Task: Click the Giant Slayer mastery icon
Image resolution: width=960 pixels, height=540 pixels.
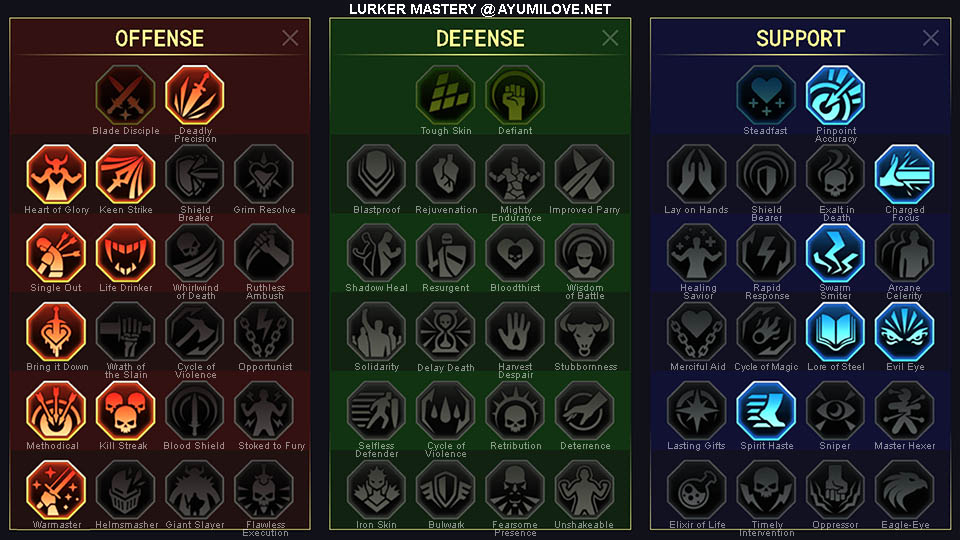Action: coord(195,490)
